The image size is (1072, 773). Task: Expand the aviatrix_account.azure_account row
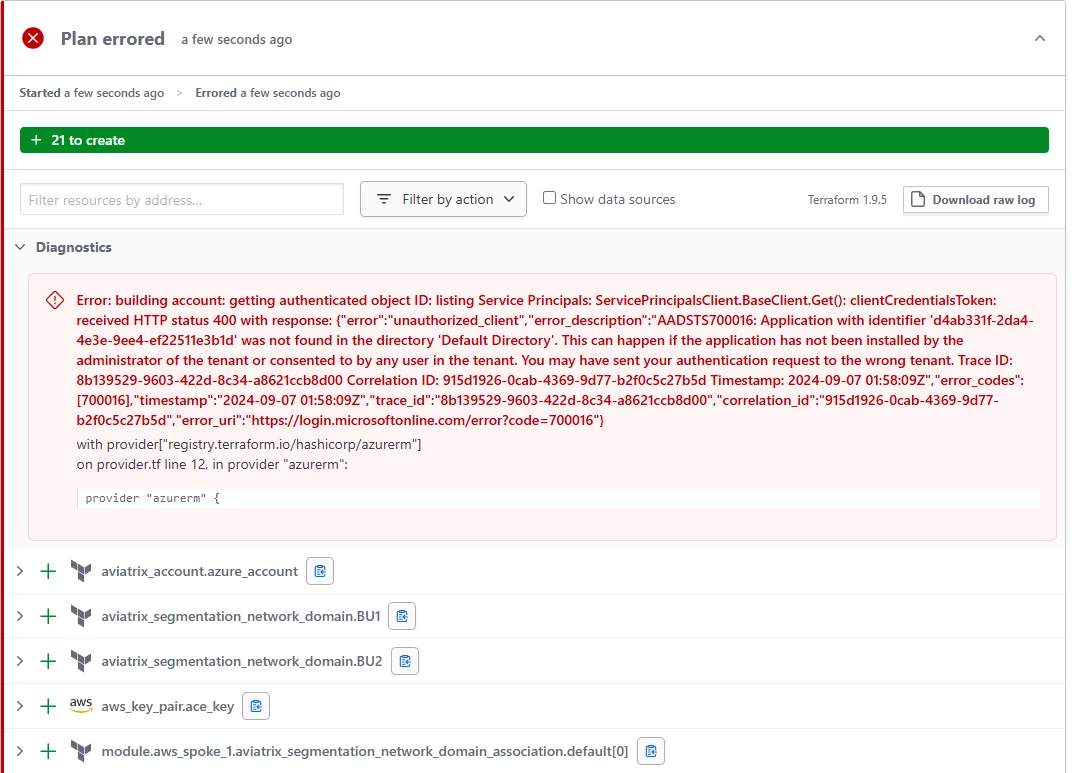tap(20, 571)
